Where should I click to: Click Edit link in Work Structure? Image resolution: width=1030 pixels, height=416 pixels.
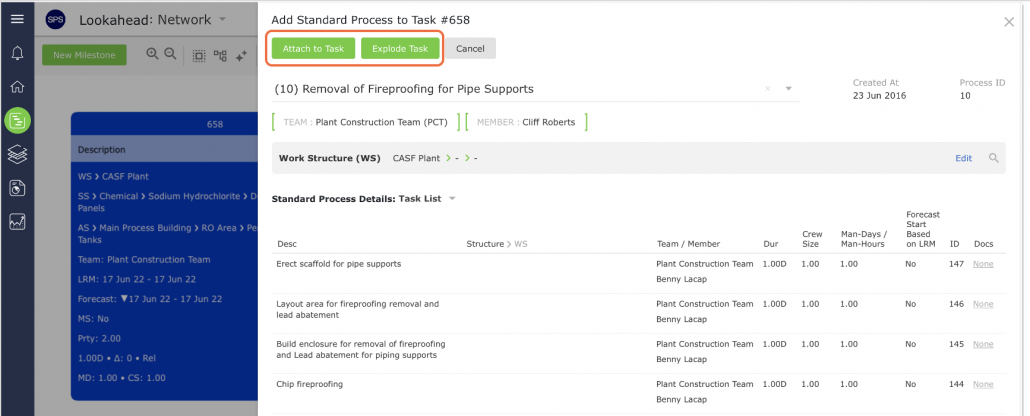tap(963, 158)
